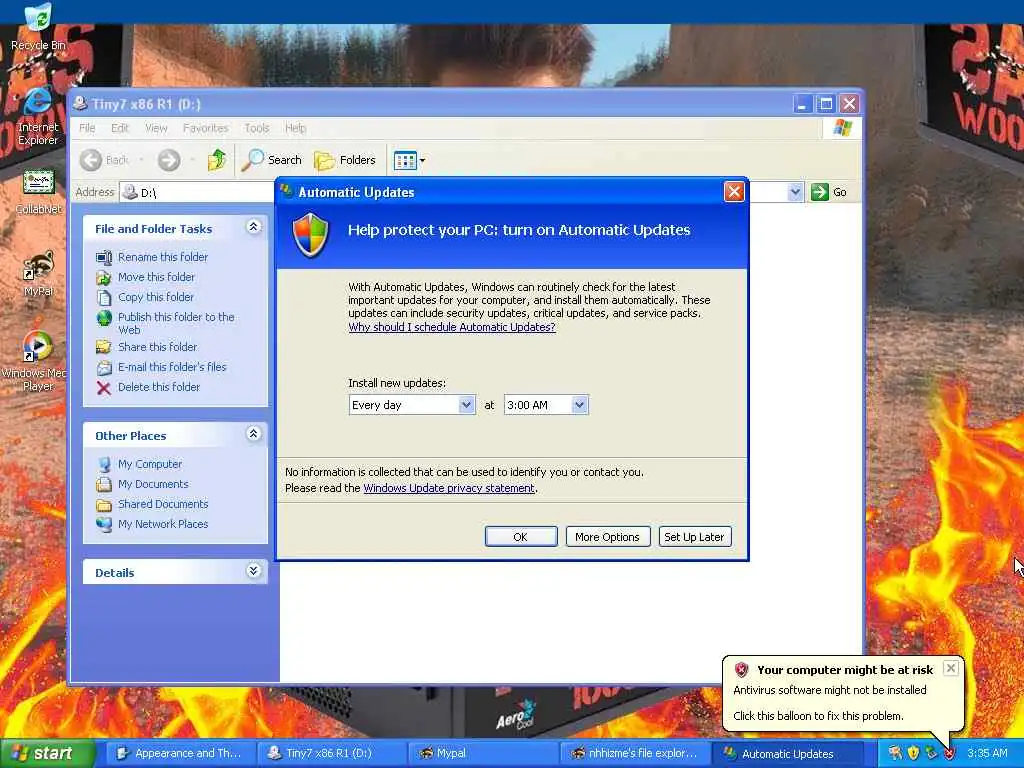Click the Windows flag logo in Explorer
Image resolution: width=1024 pixels, height=768 pixels.
tap(842, 127)
